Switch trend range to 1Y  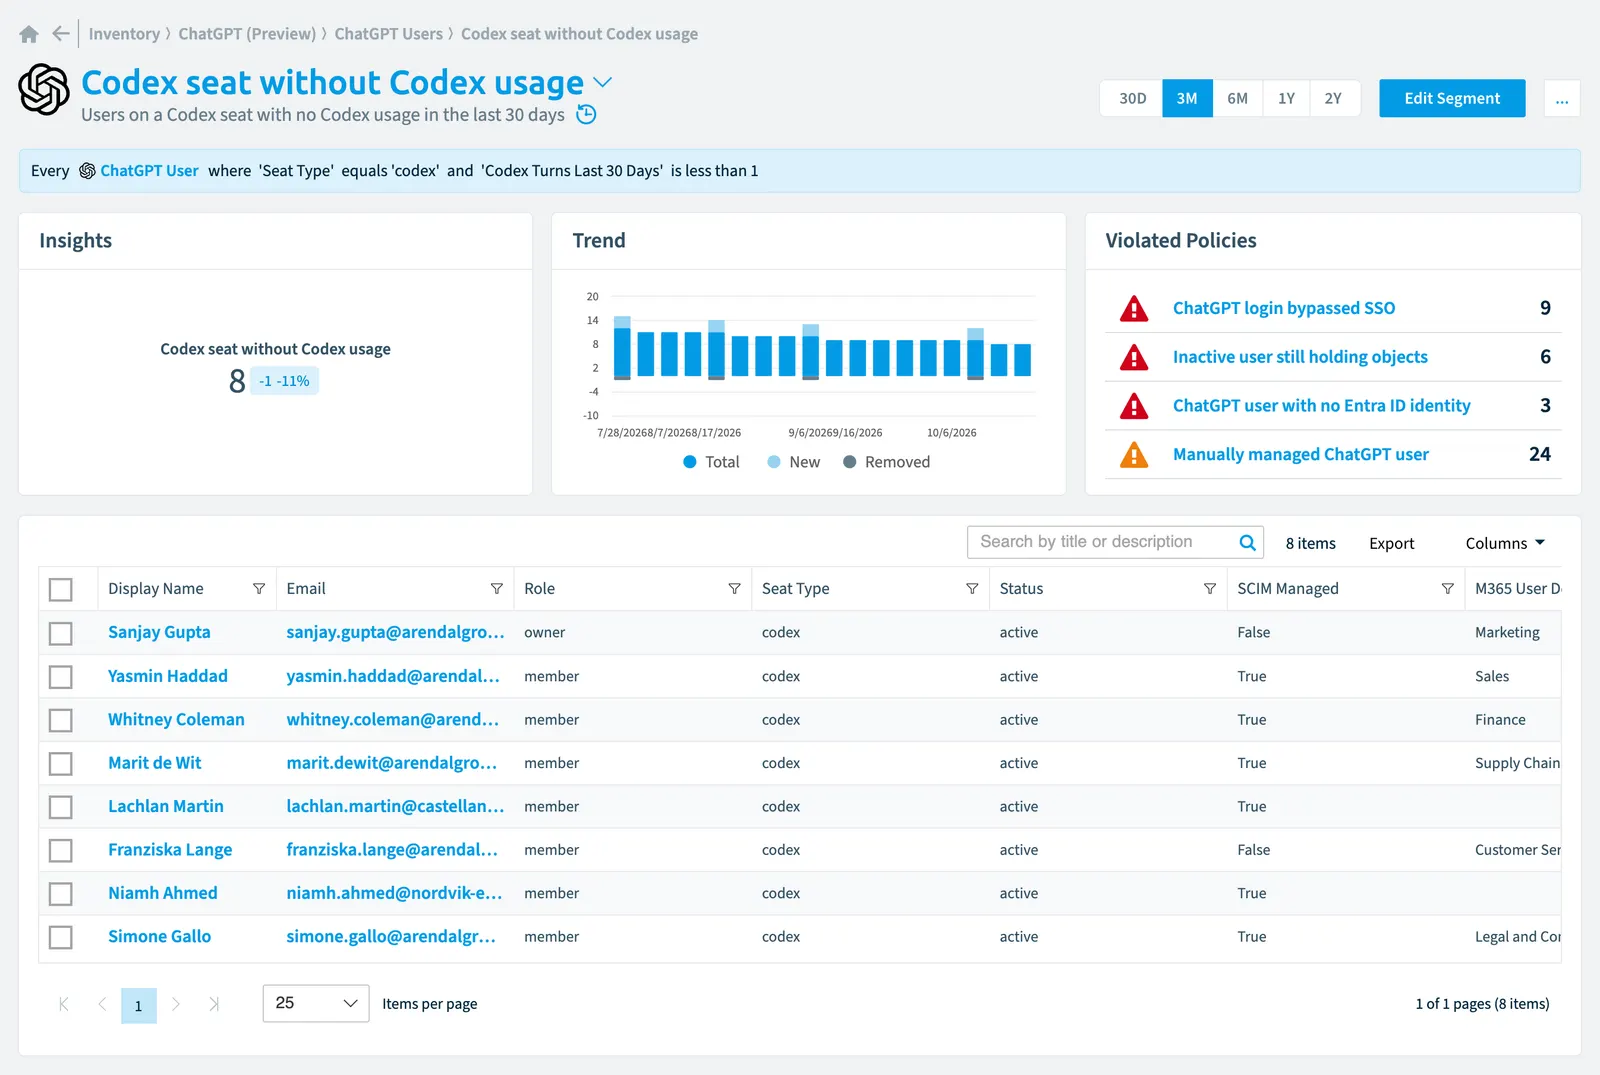[x=1286, y=99]
